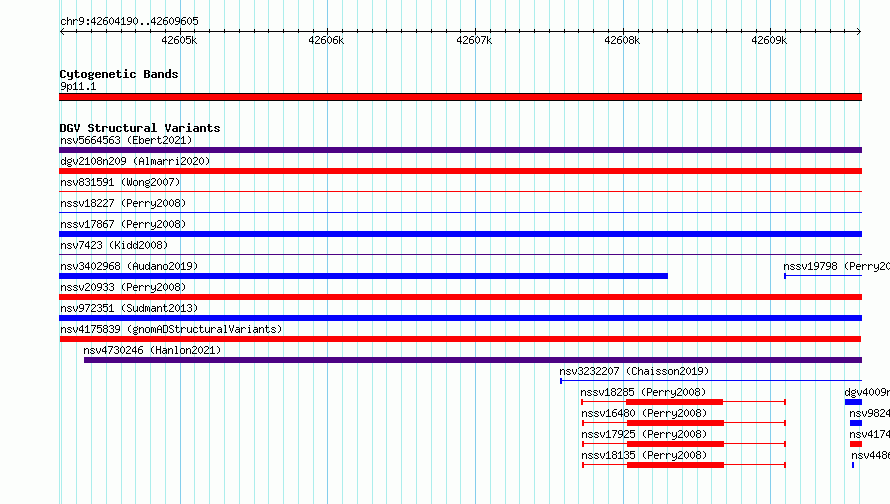Click the nsv448 label at right edge
This screenshot has height=504, width=890.
871,455
